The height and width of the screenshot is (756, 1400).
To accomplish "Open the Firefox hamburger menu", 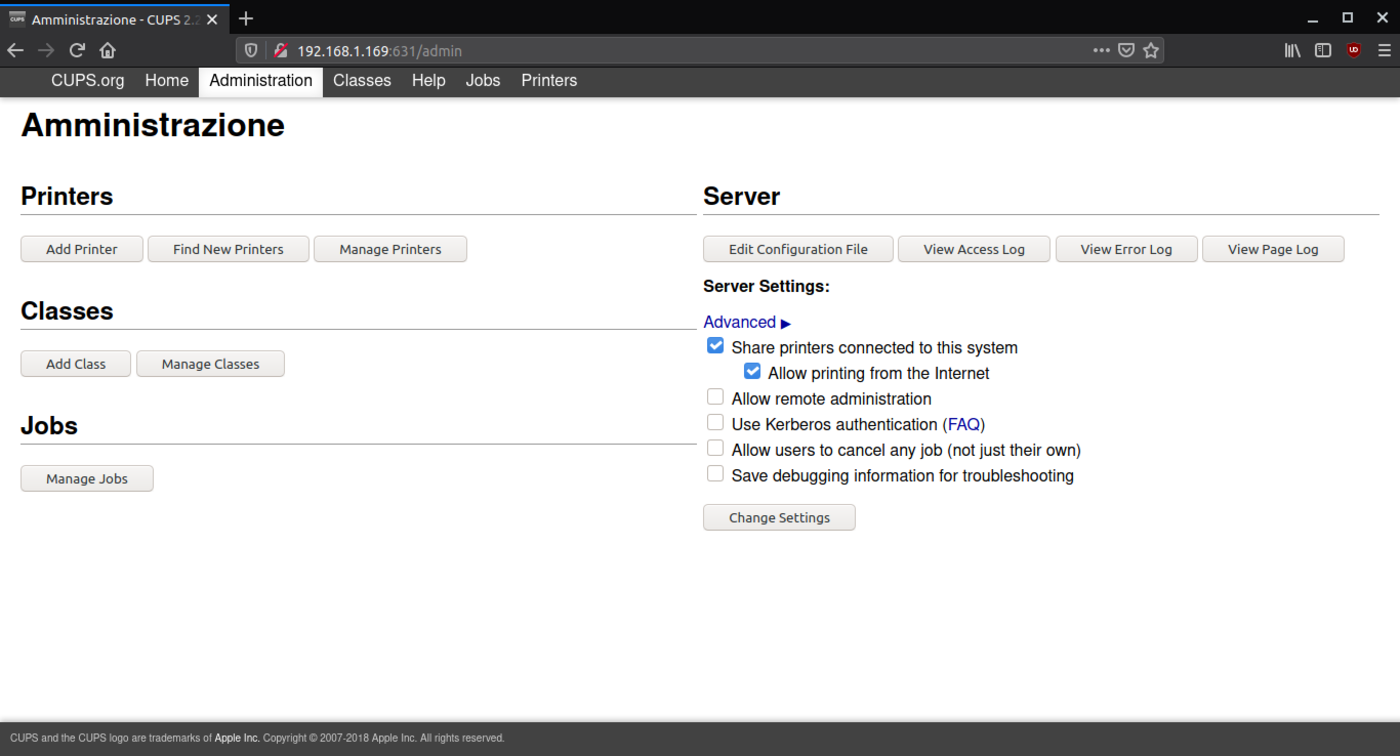I will (x=1385, y=50).
